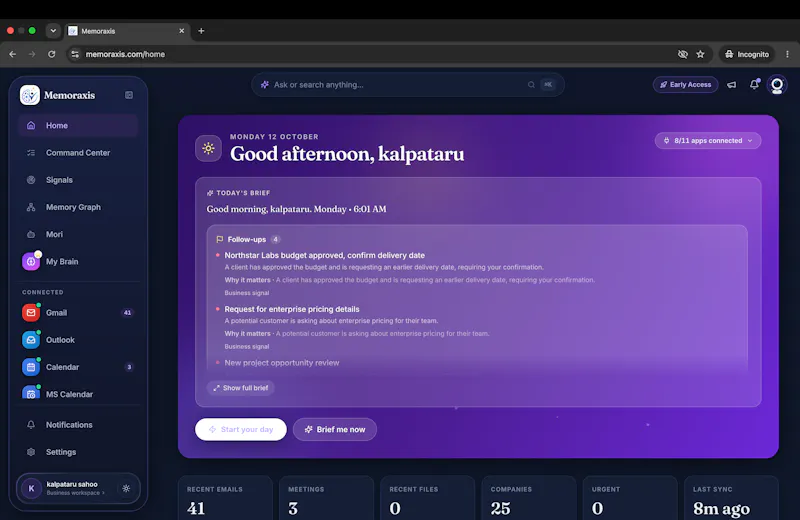Click the Calendar 3 count badge

point(129,367)
